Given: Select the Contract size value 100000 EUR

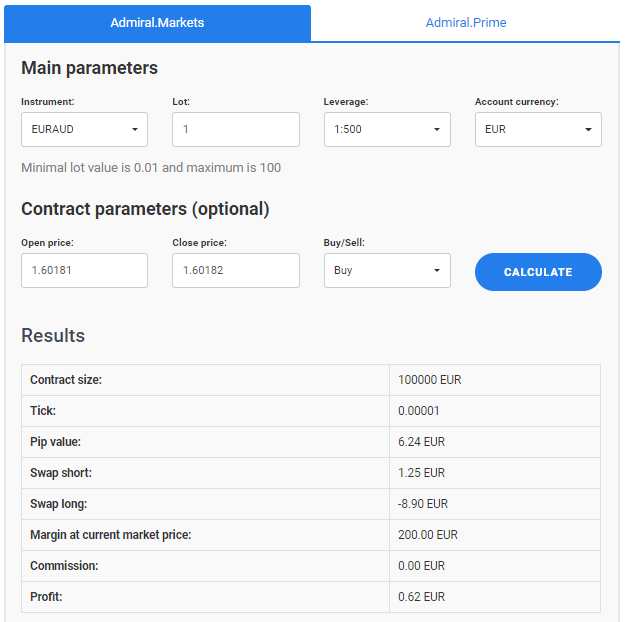Looking at the screenshot, I should [x=429, y=380].
